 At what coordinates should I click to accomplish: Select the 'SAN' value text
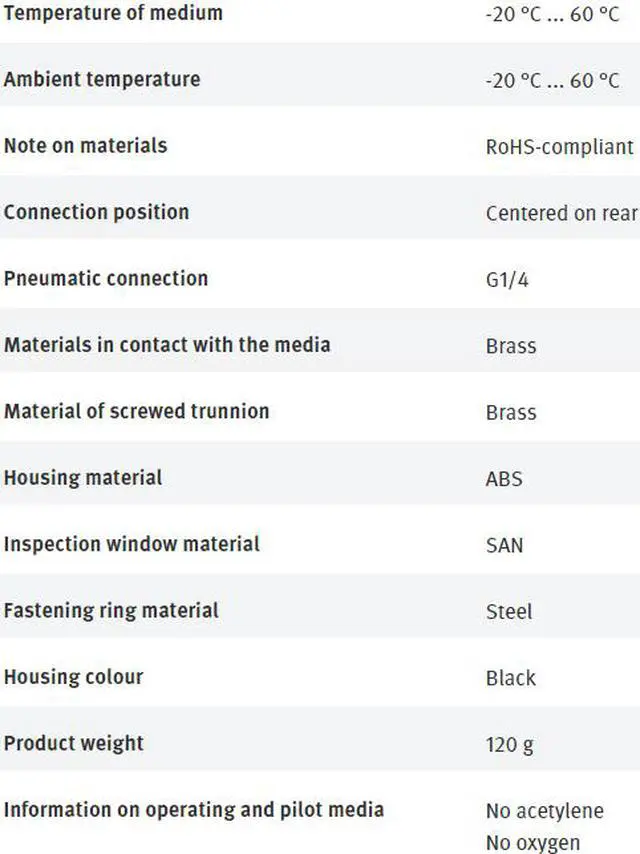pyautogui.click(x=504, y=546)
